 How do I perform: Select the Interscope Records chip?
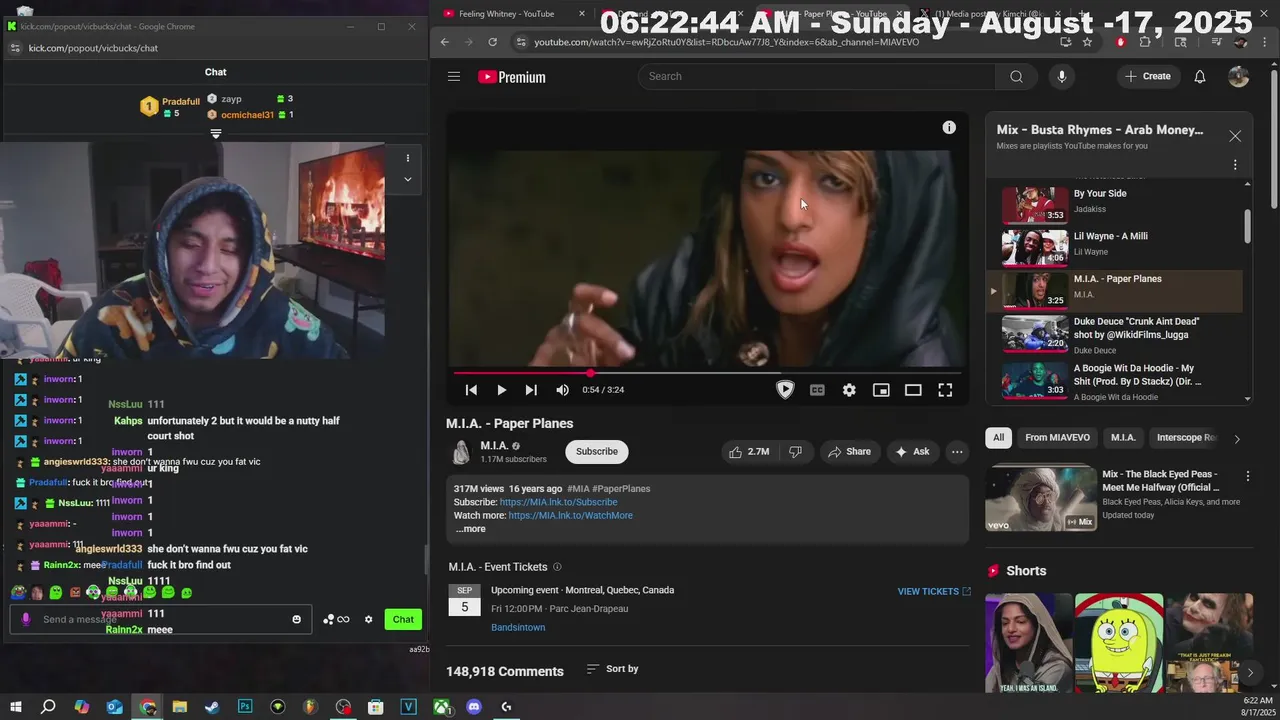[1187, 438]
